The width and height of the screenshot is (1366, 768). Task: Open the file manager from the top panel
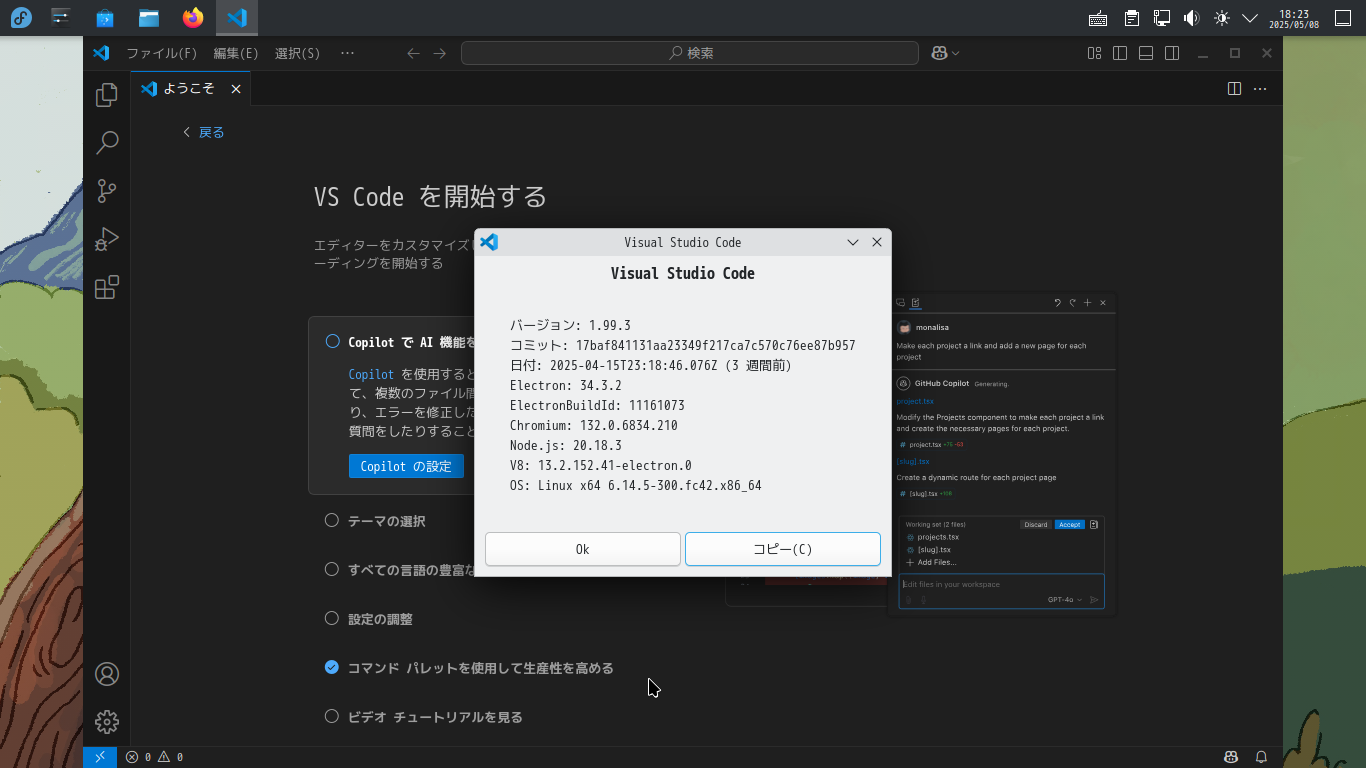[149, 18]
